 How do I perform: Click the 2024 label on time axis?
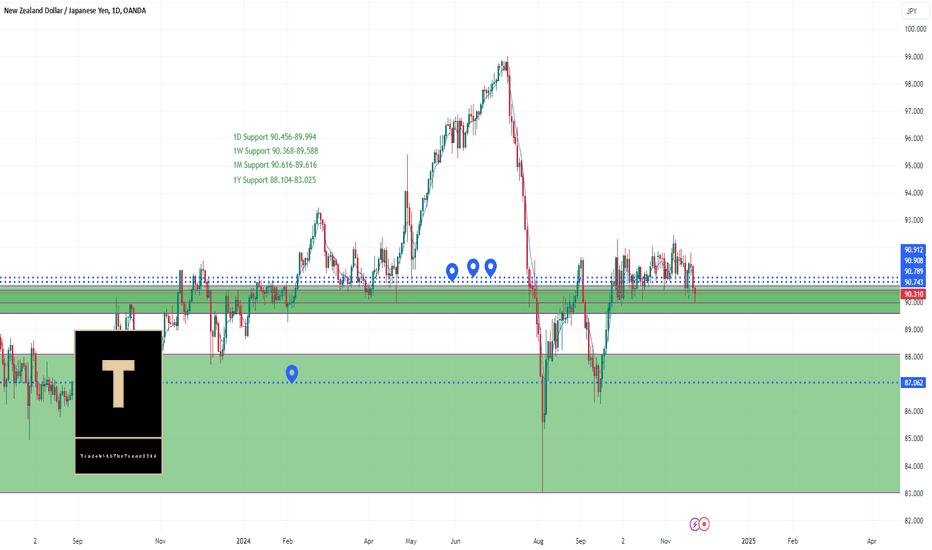tap(243, 541)
